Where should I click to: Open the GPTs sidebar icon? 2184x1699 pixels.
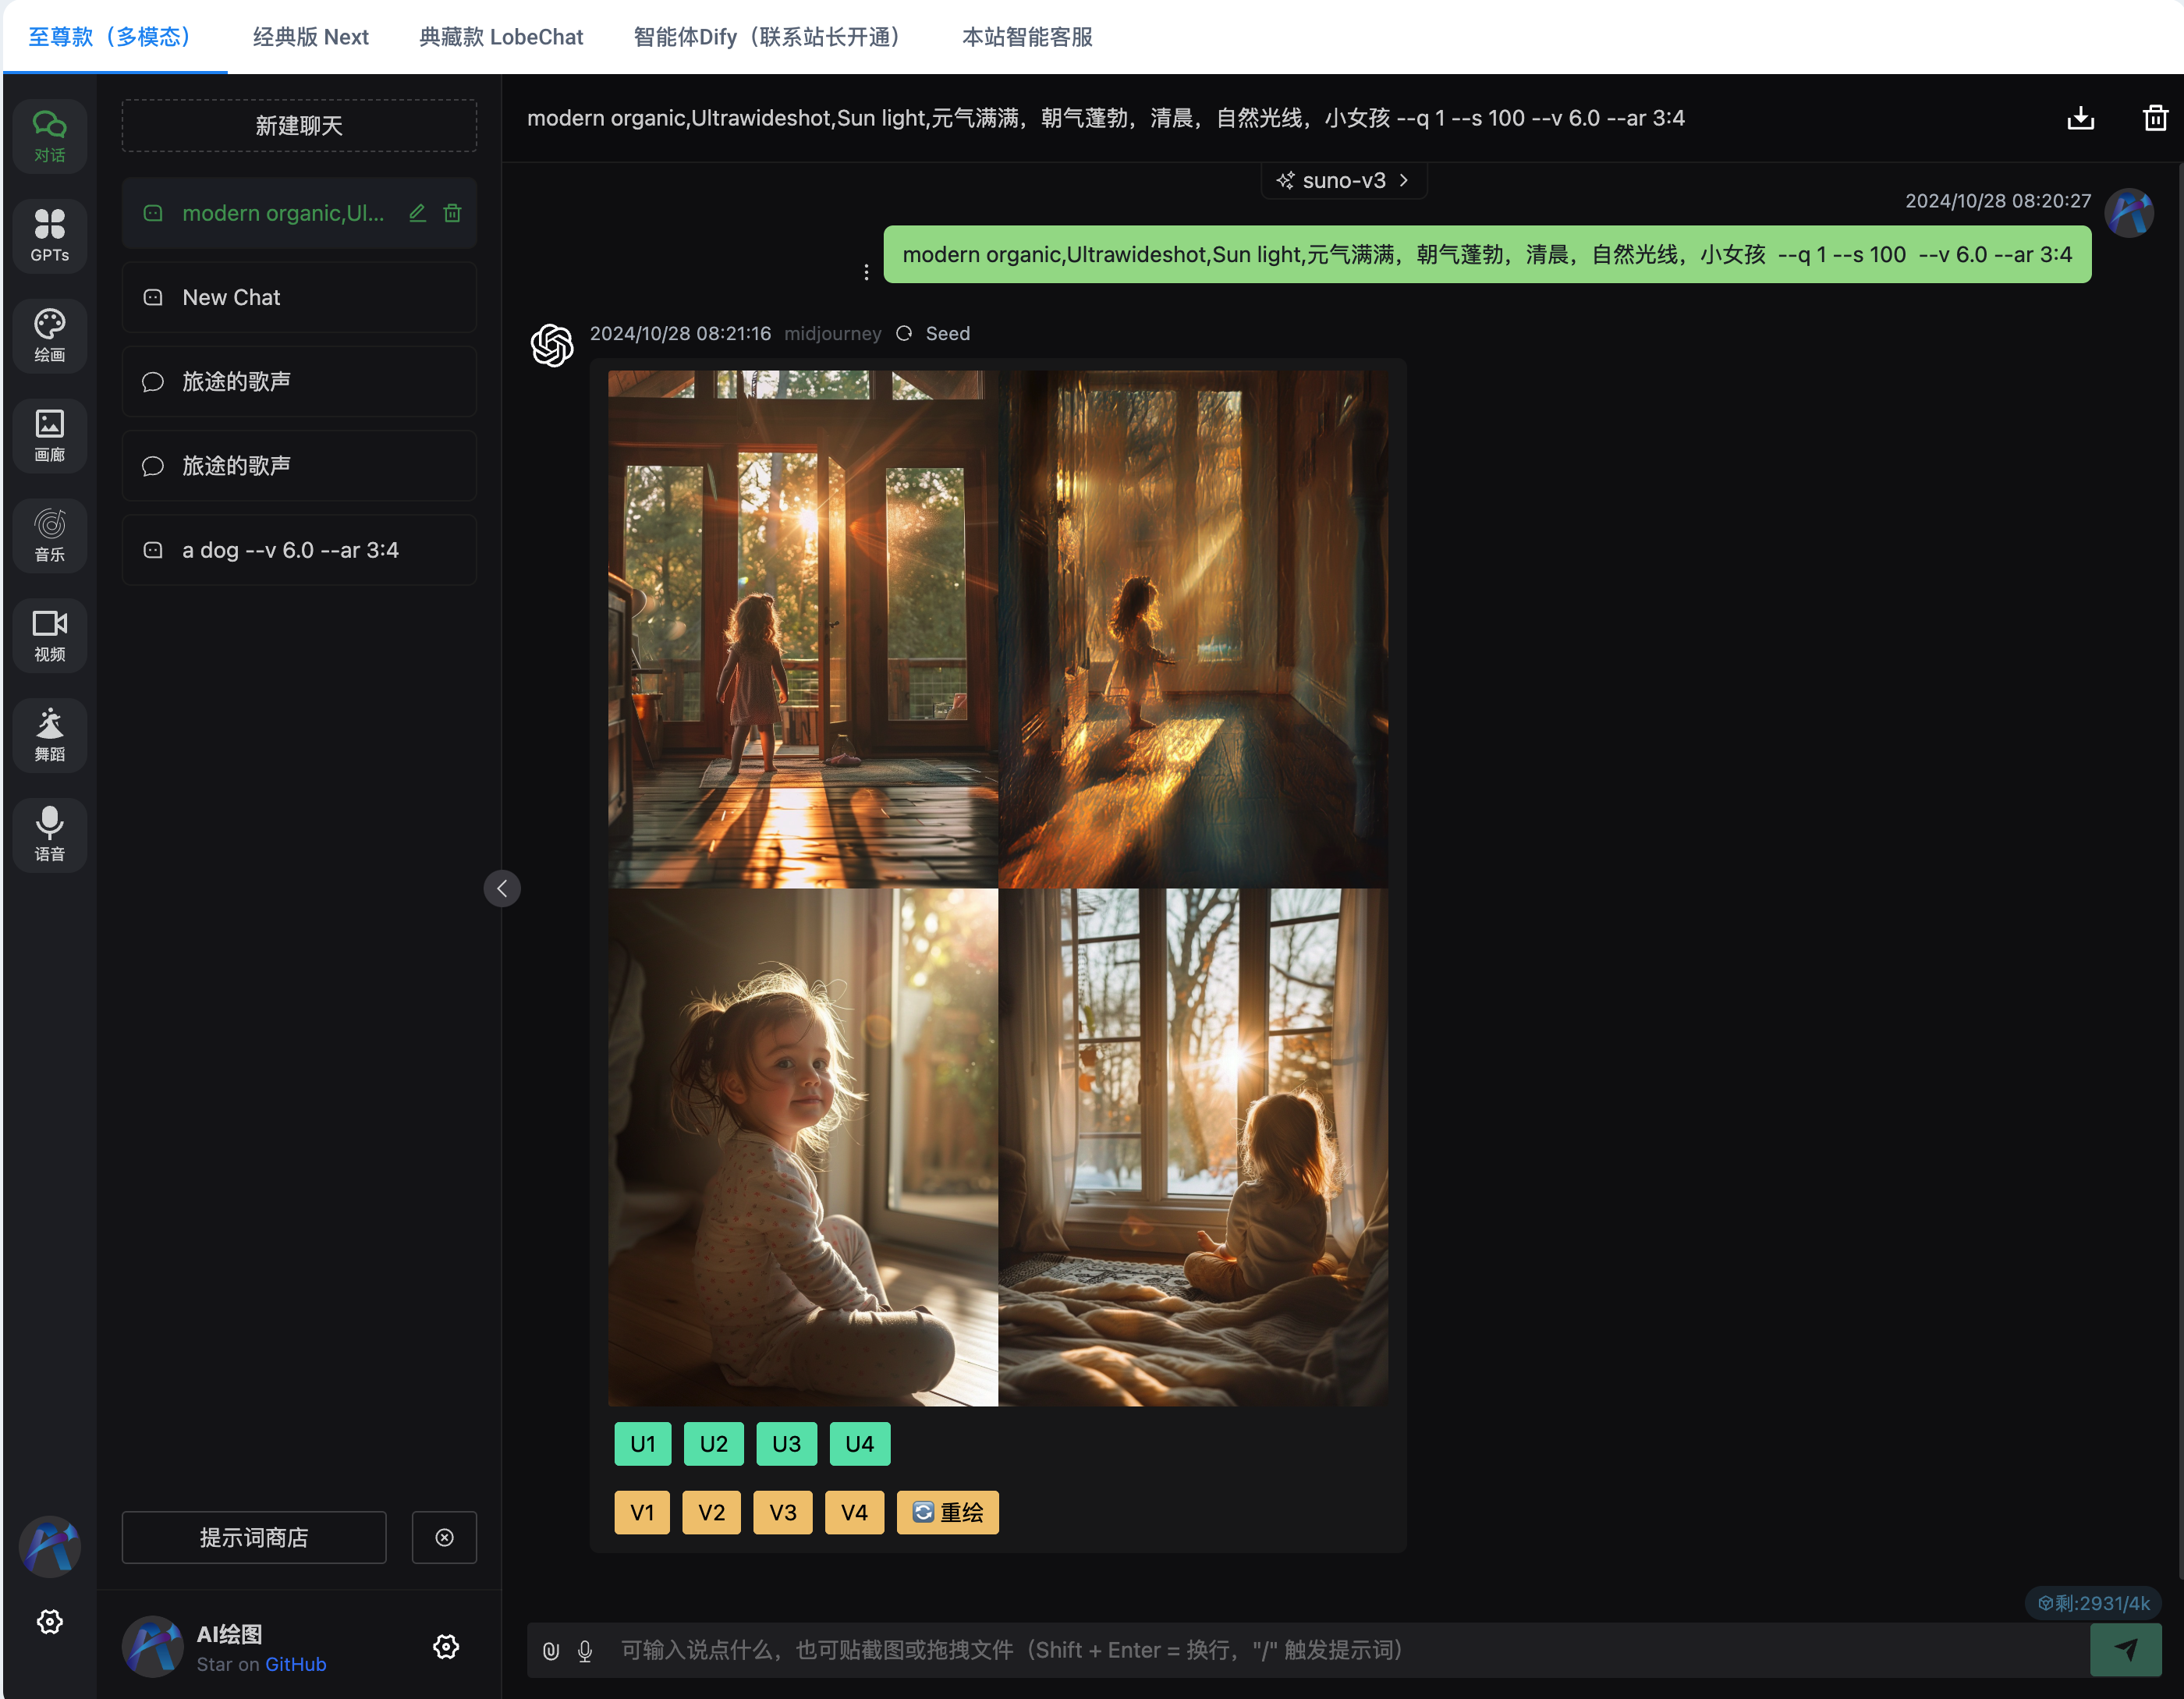point(49,235)
